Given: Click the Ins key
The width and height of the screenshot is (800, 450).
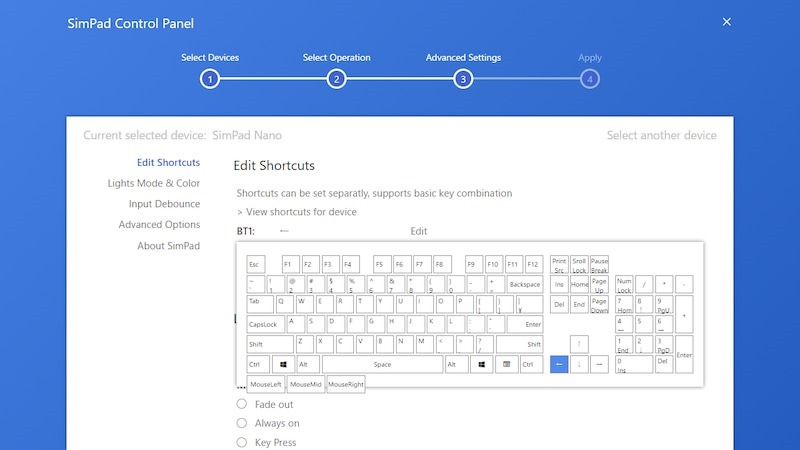Looking at the screenshot, I should (559, 284).
